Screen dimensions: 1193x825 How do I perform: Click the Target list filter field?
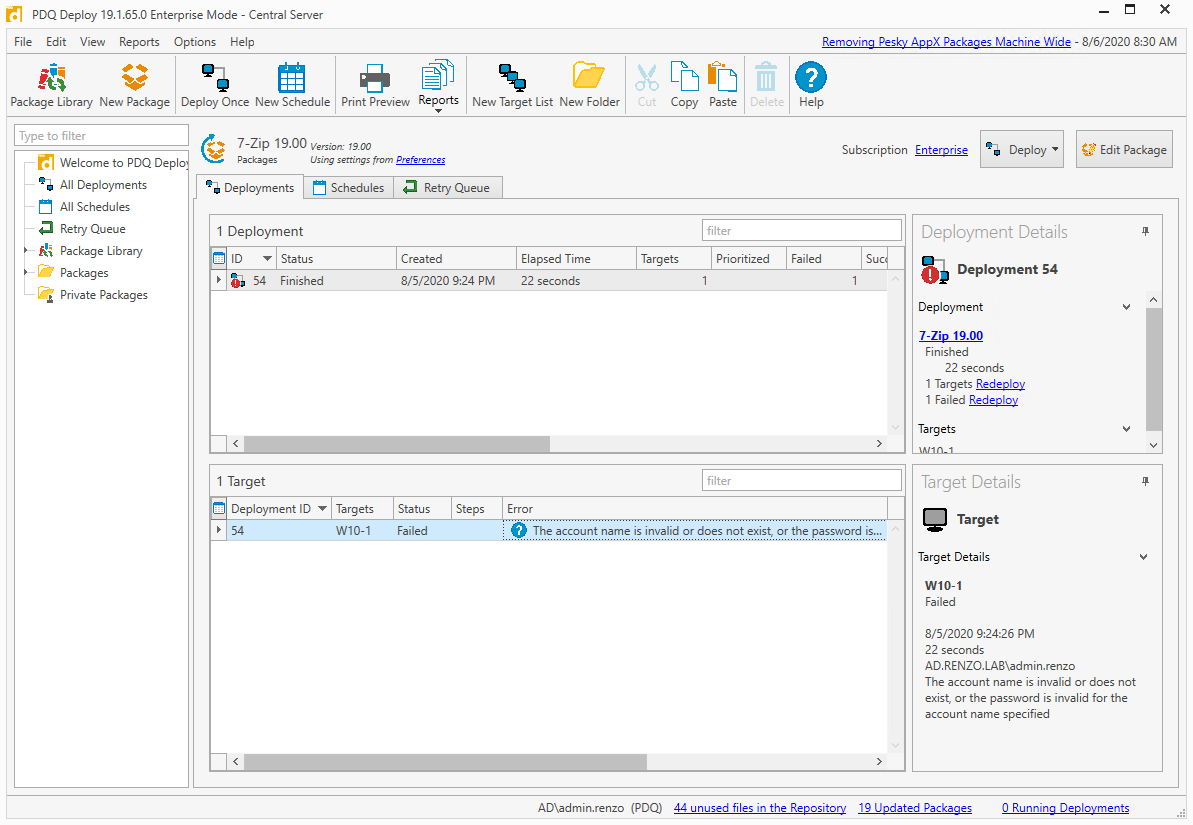801,480
